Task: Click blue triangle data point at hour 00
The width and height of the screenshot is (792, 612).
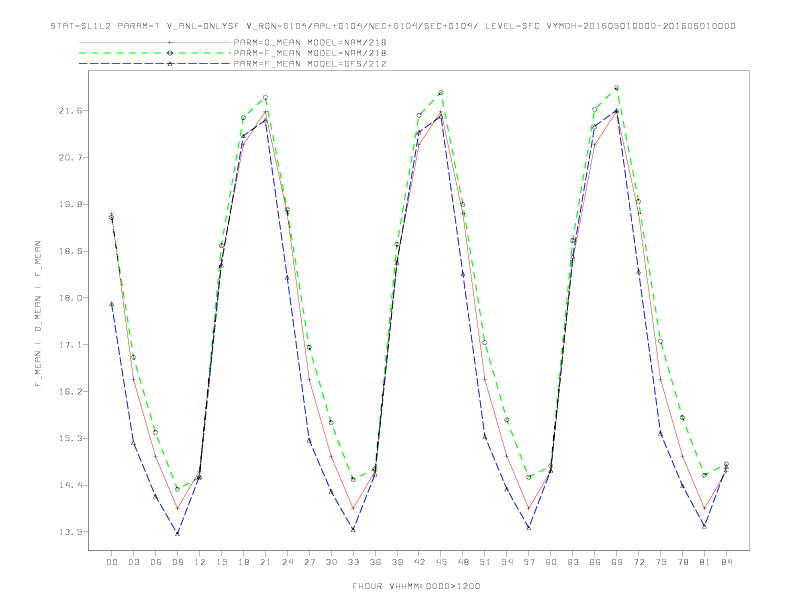Action: [x=112, y=304]
